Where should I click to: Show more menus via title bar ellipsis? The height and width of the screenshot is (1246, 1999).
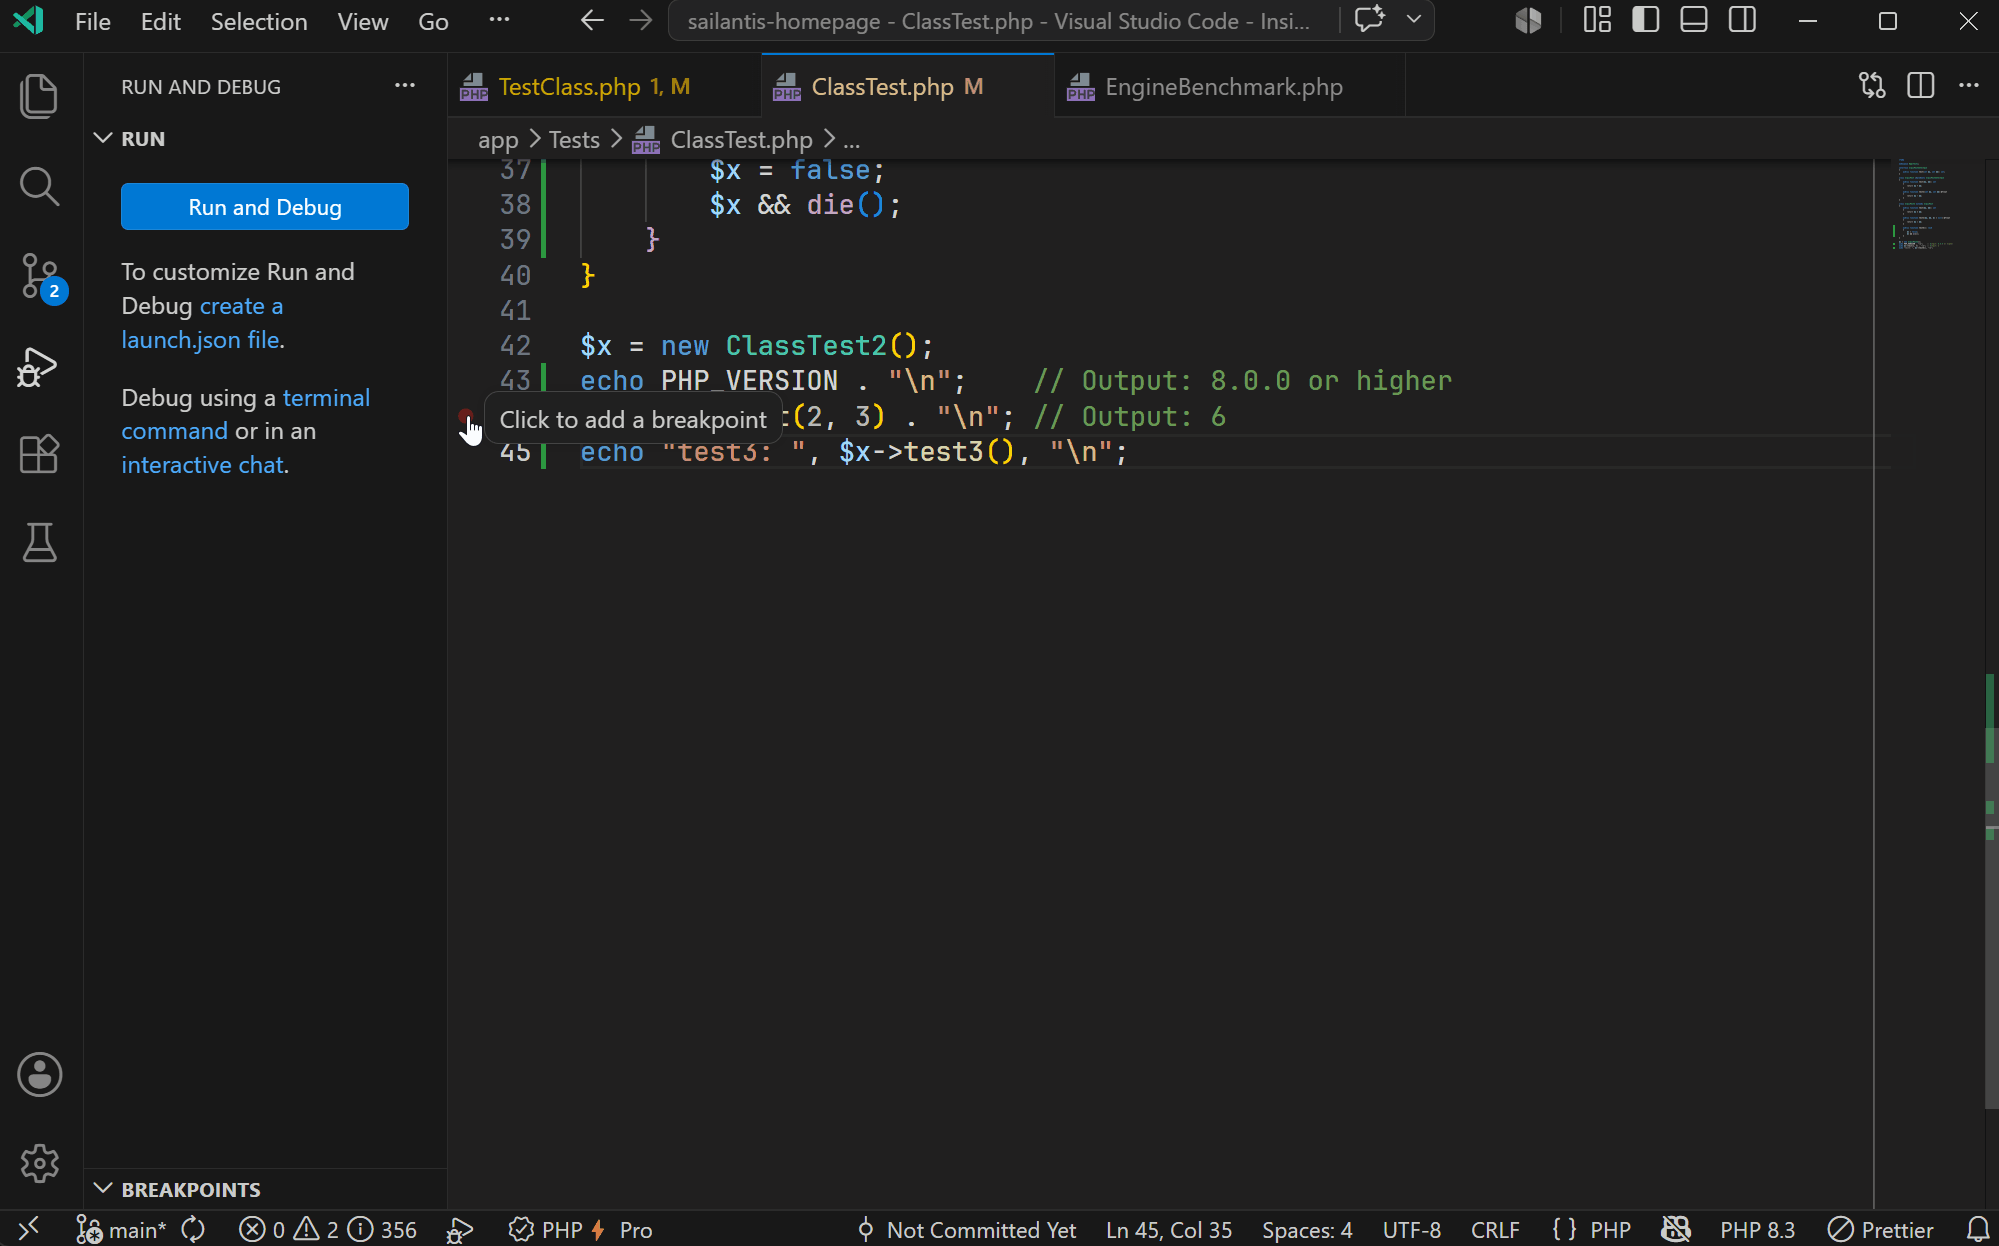499,20
